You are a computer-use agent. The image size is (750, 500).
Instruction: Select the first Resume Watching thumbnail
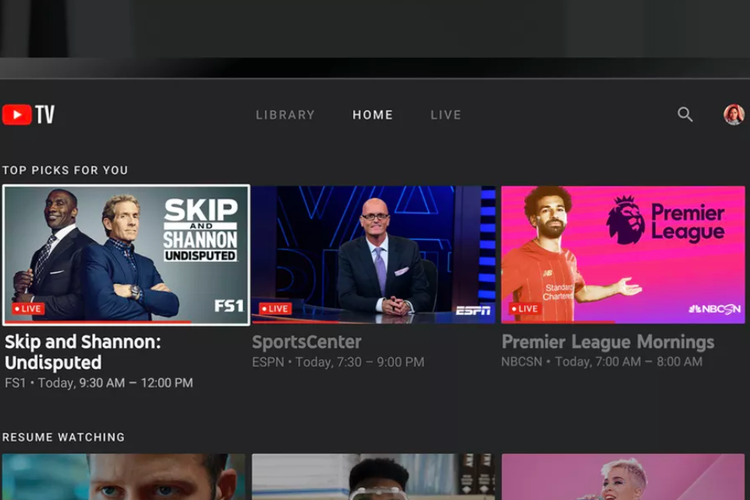pyautogui.click(x=123, y=477)
